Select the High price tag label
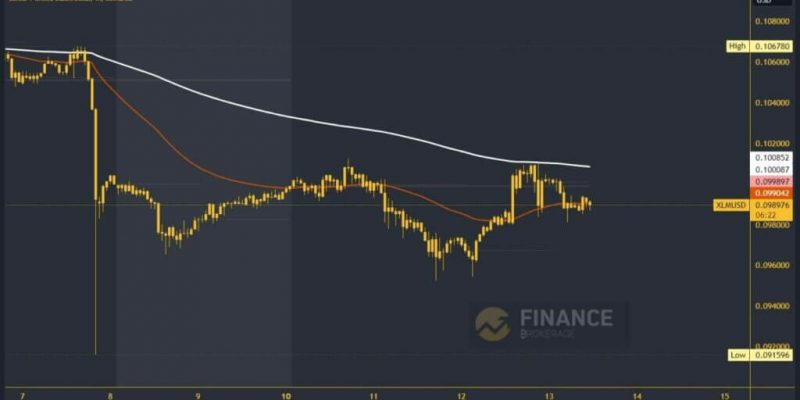 [737, 46]
